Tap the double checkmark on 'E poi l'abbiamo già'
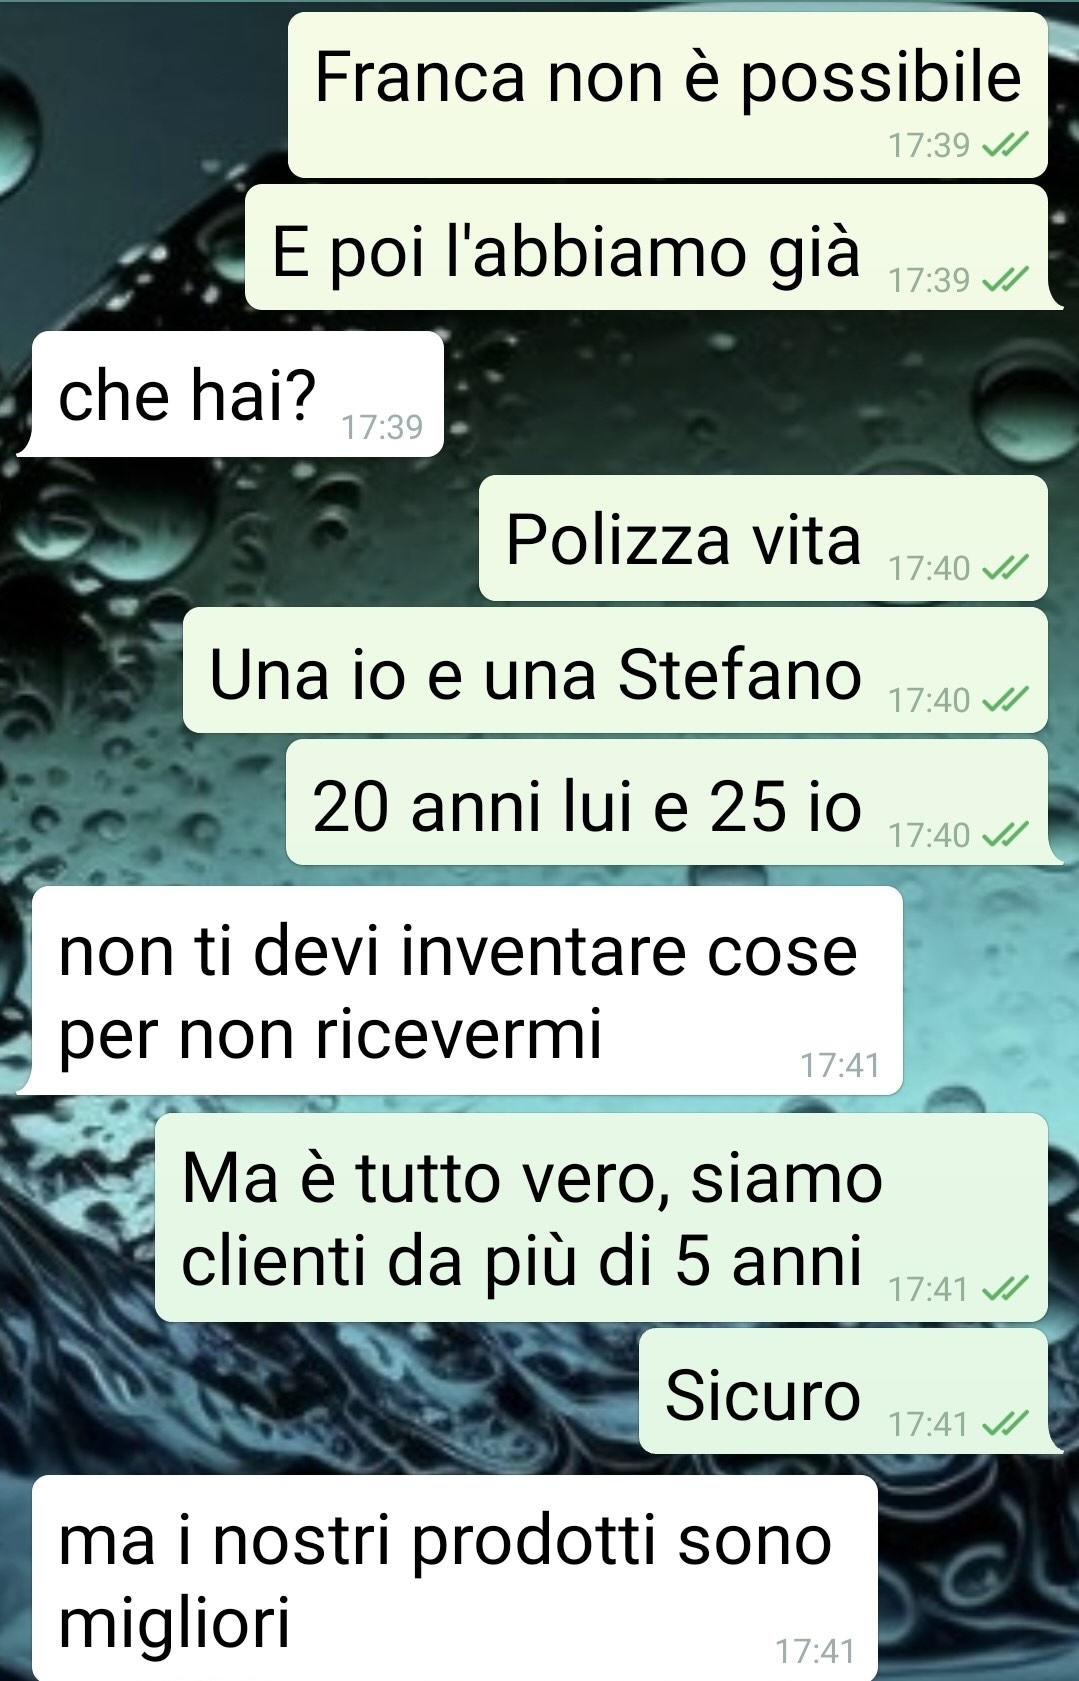 pyautogui.click(x=1005, y=281)
